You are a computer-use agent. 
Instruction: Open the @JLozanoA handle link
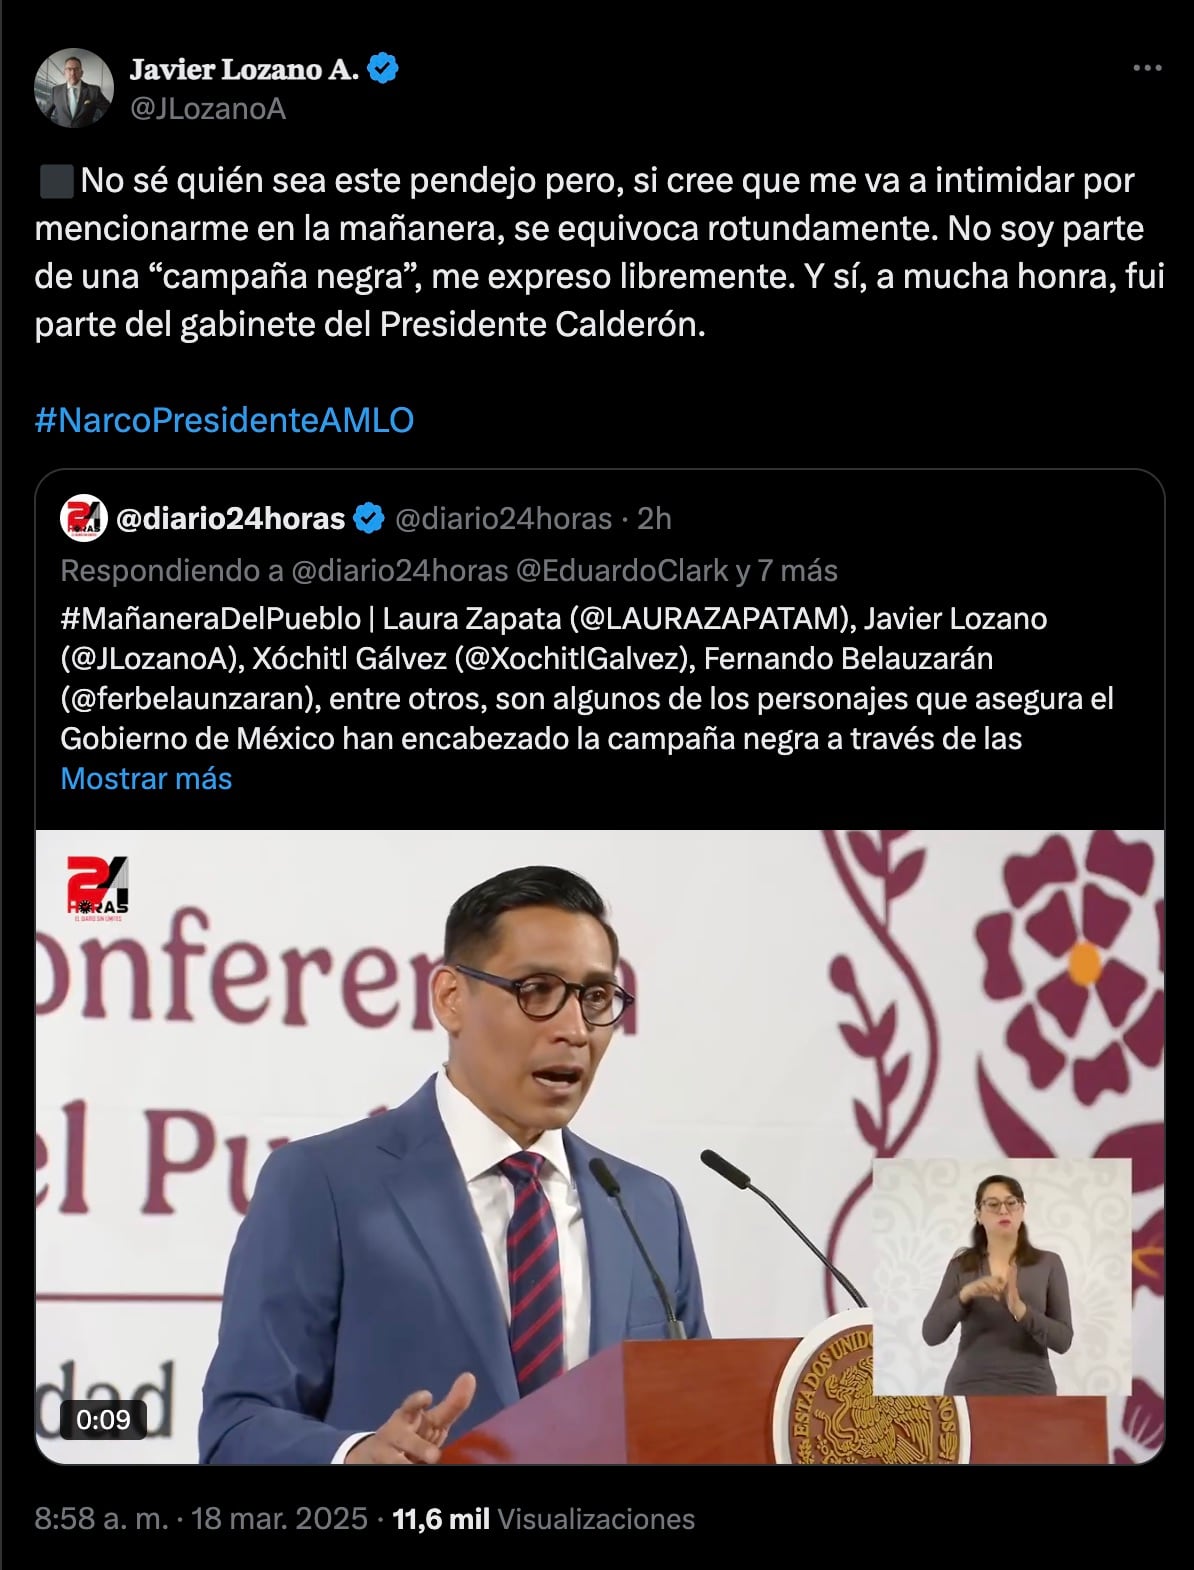pyautogui.click(x=208, y=109)
